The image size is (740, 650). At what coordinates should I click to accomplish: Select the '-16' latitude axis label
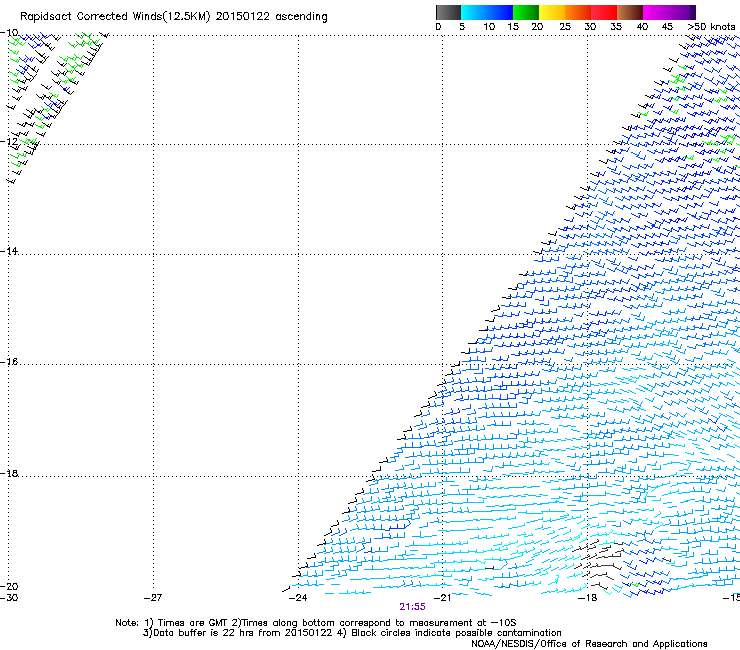coord(9,362)
